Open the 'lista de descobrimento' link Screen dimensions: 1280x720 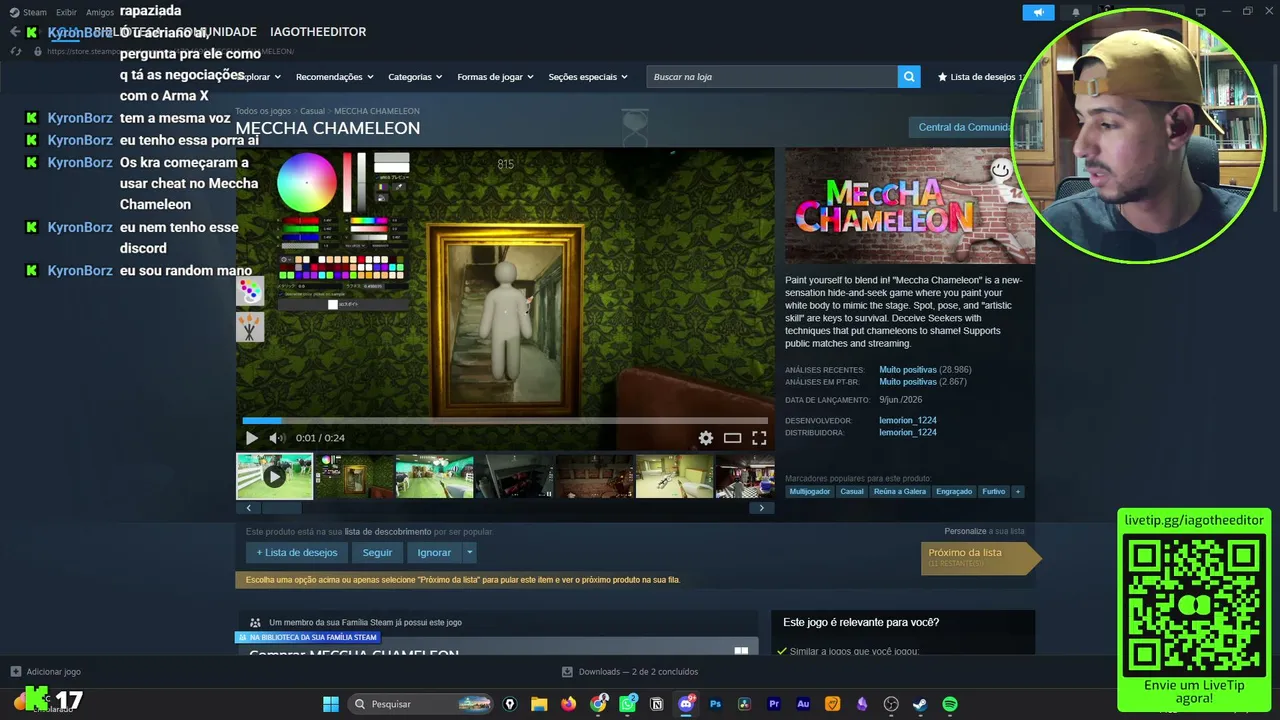[388, 532]
